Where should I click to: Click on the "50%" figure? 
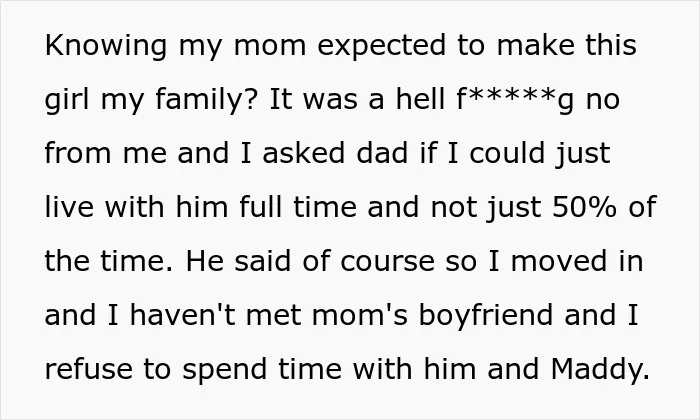click(585, 207)
